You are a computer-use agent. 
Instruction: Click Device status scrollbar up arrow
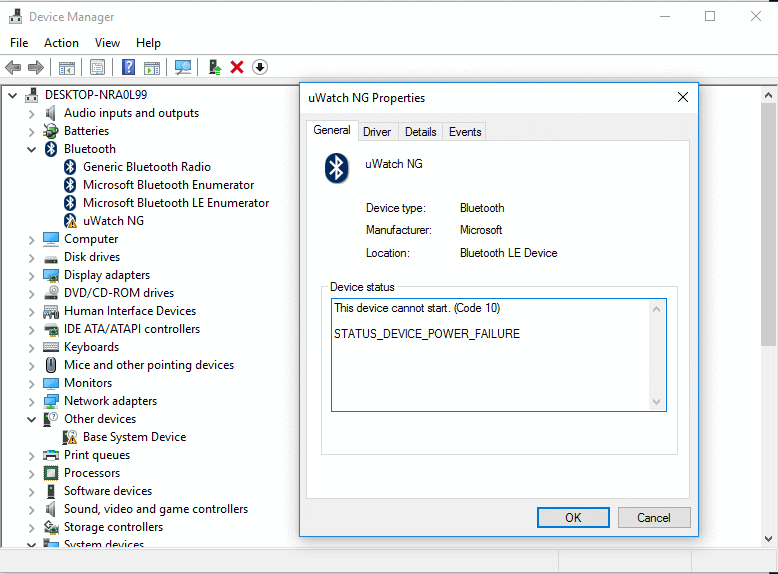(x=656, y=309)
